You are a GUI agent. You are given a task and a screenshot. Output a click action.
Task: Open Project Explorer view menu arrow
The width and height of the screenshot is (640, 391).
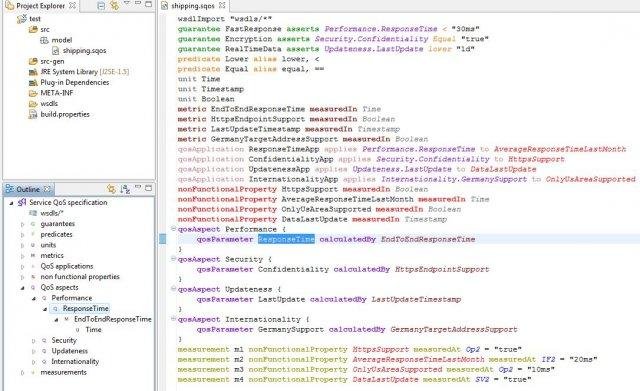coord(127,3)
